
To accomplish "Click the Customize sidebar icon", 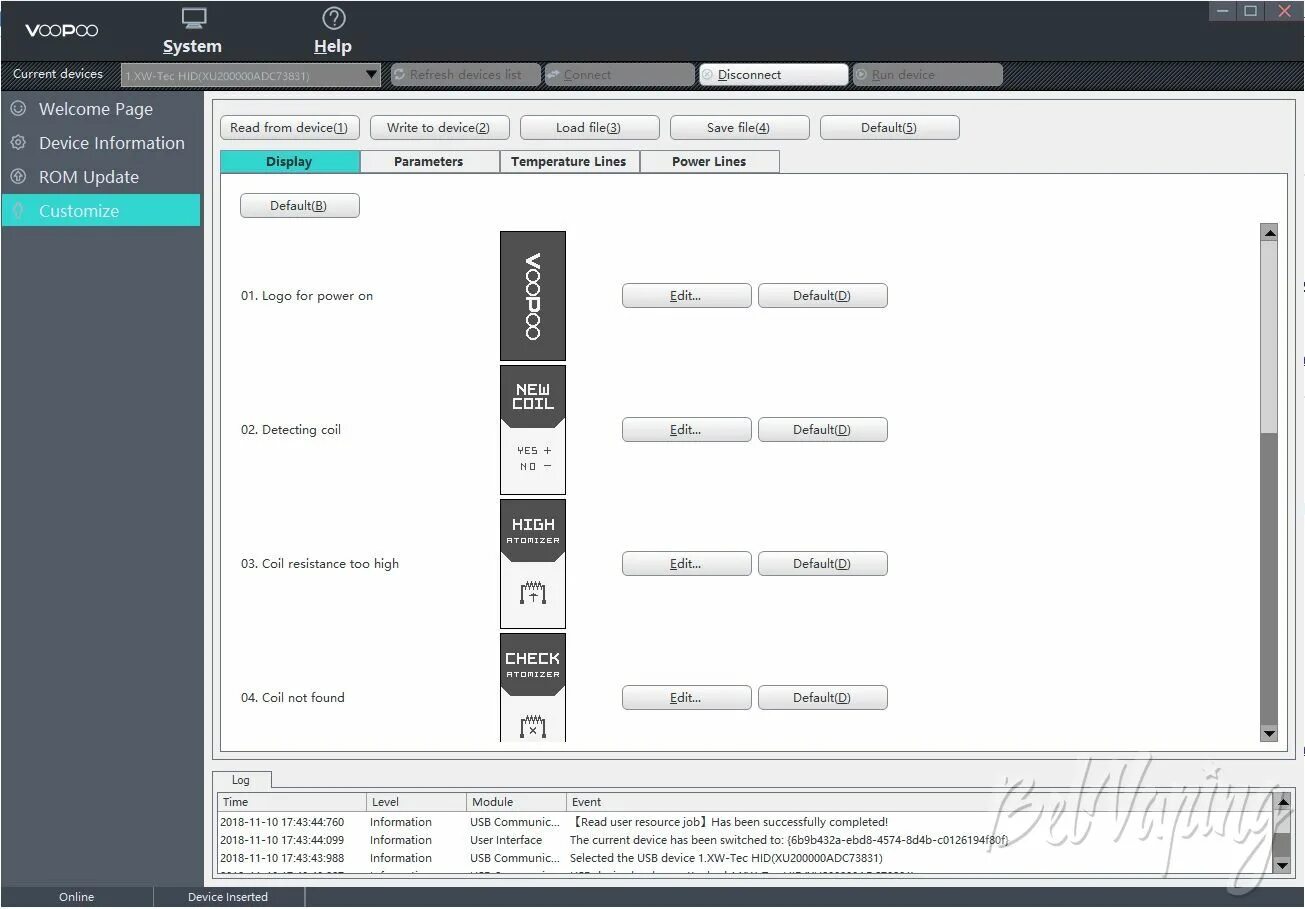I will [18, 210].
